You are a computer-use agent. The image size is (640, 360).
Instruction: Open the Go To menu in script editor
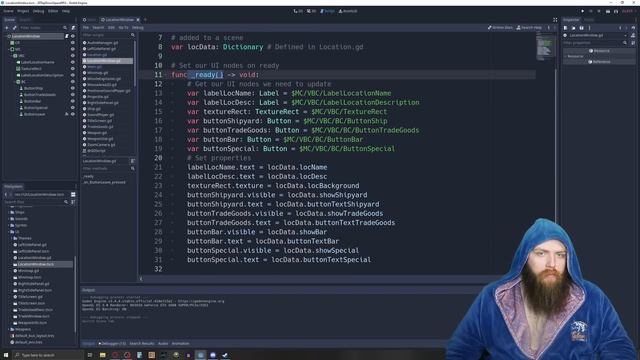tap(123, 28)
